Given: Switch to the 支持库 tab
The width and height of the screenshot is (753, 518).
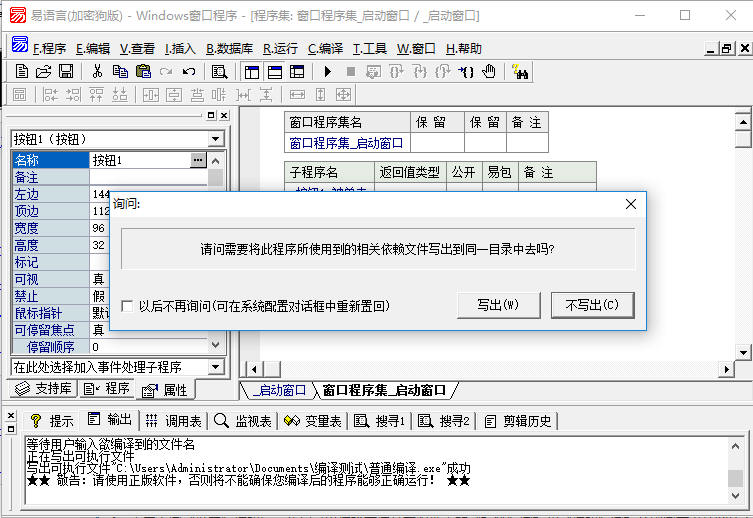Looking at the screenshot, I should [44, 389].
